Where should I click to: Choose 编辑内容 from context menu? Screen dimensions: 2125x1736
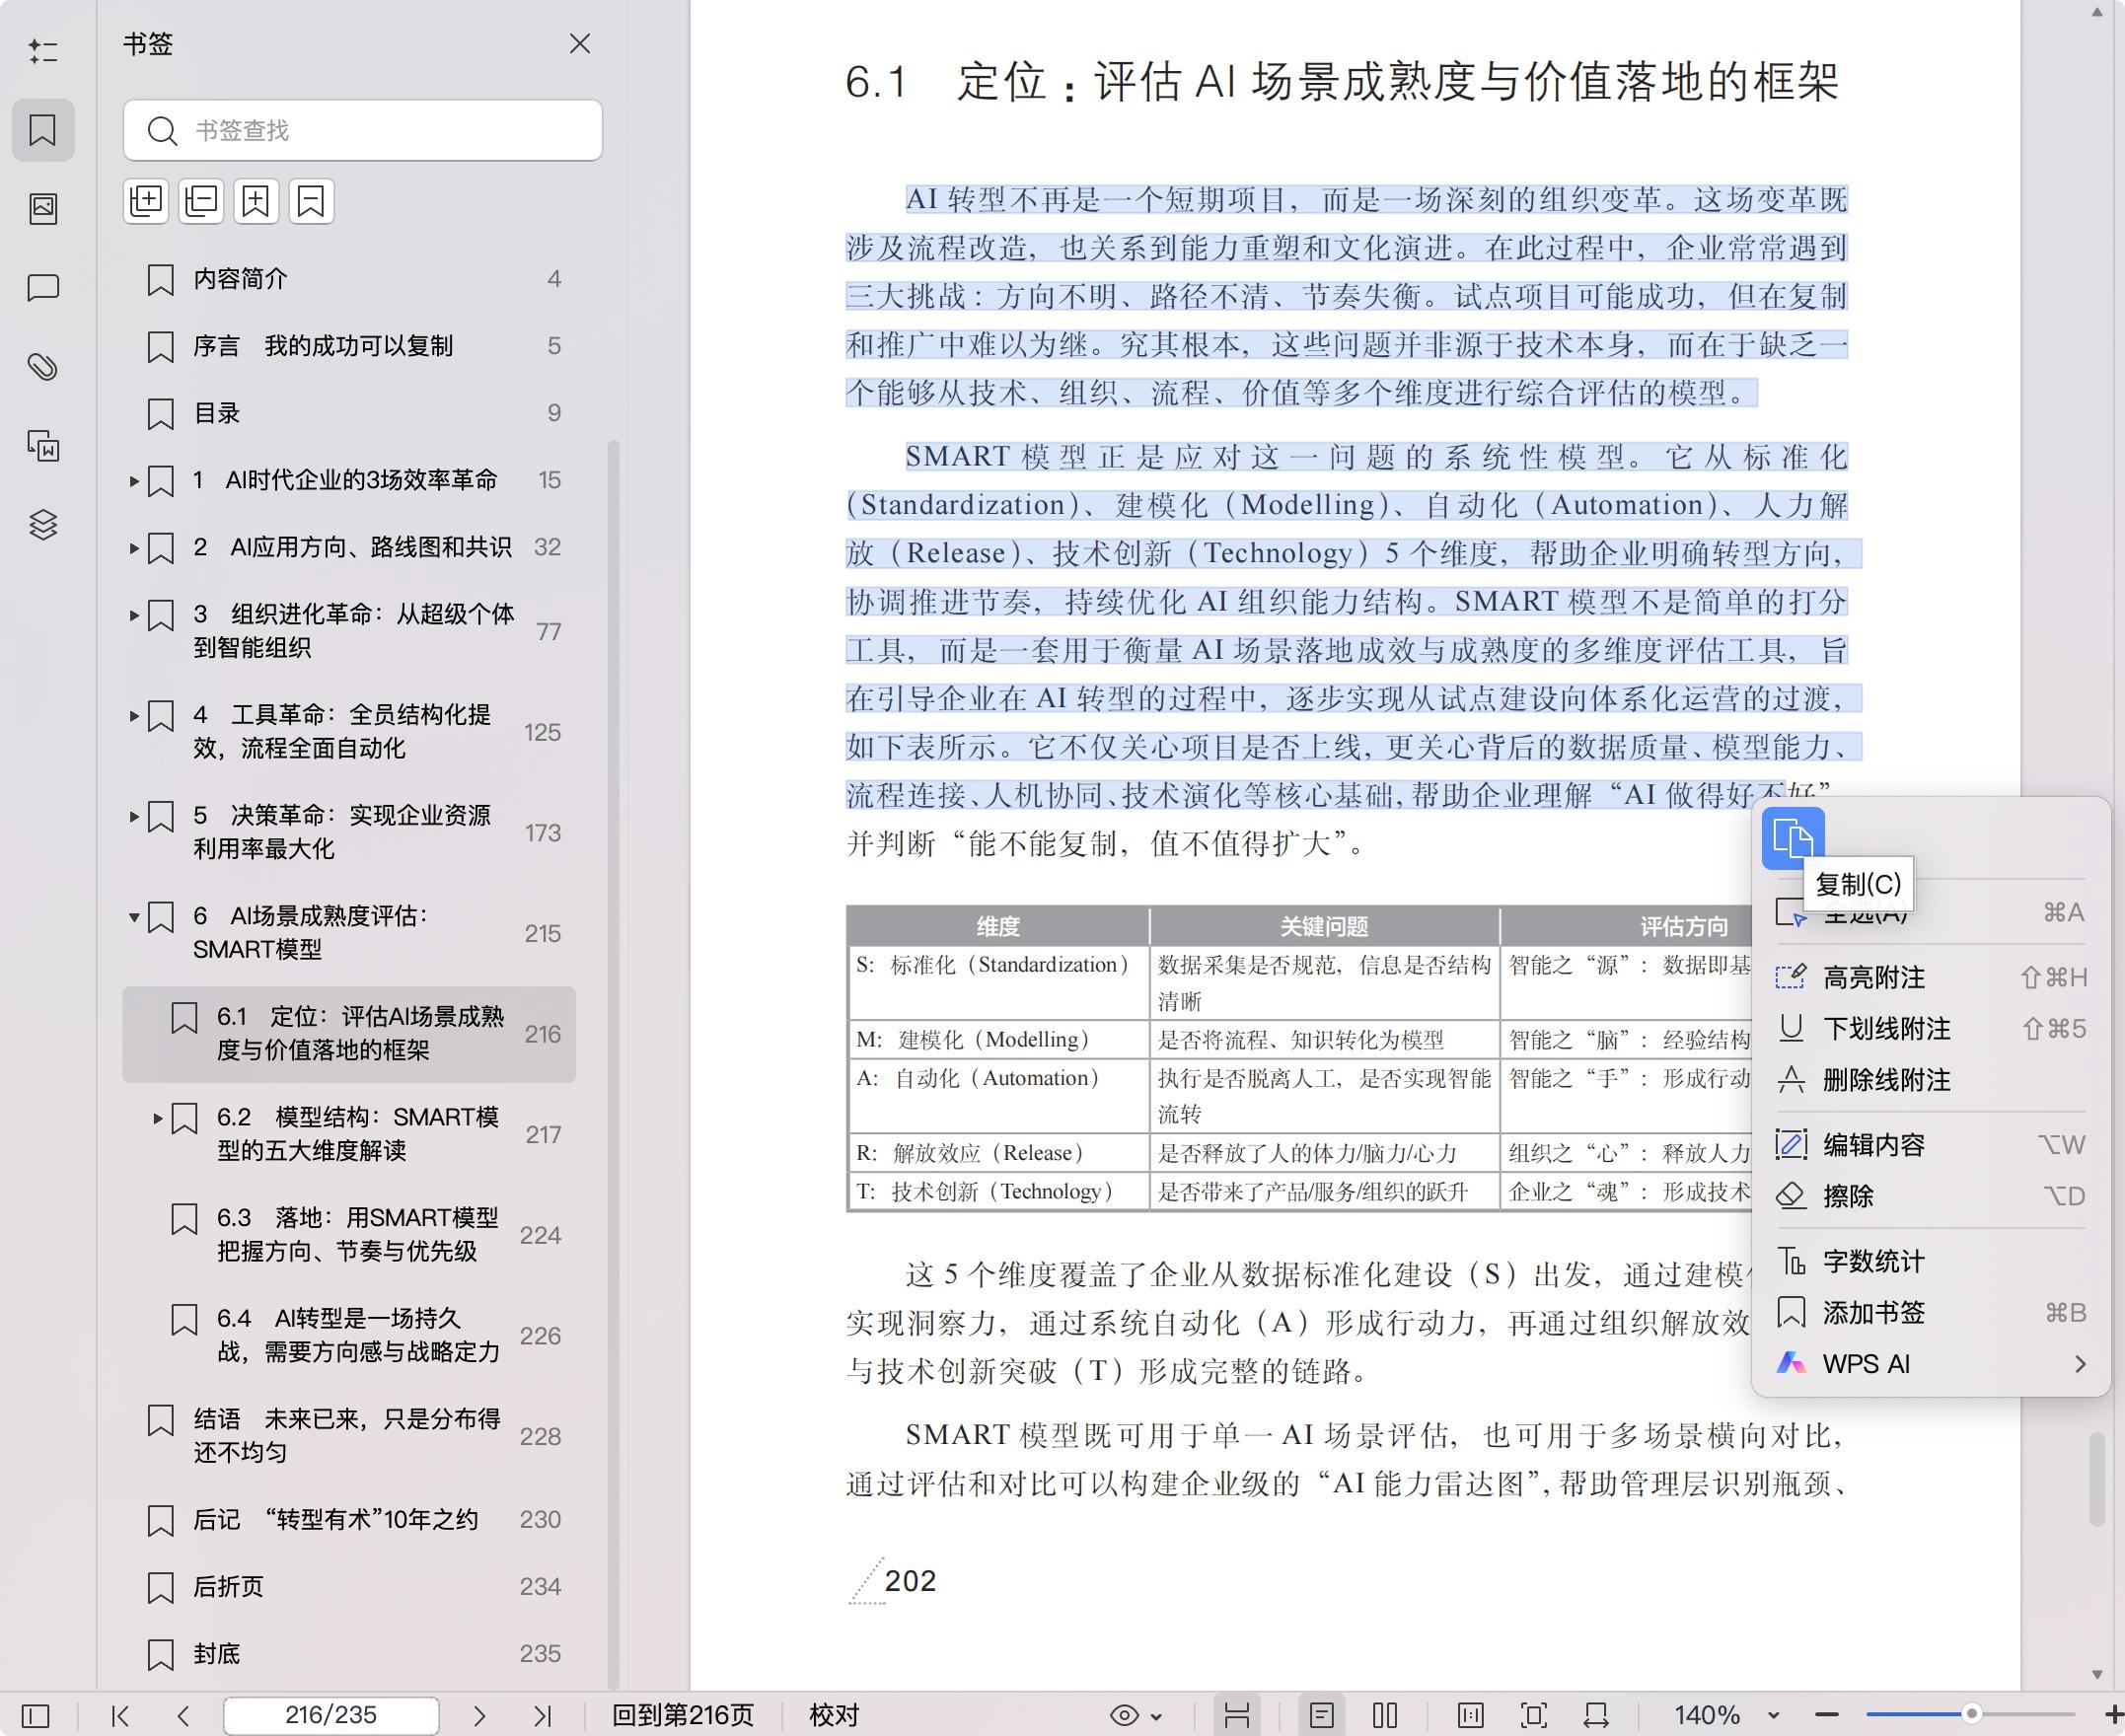[x=1930, y=1145]
